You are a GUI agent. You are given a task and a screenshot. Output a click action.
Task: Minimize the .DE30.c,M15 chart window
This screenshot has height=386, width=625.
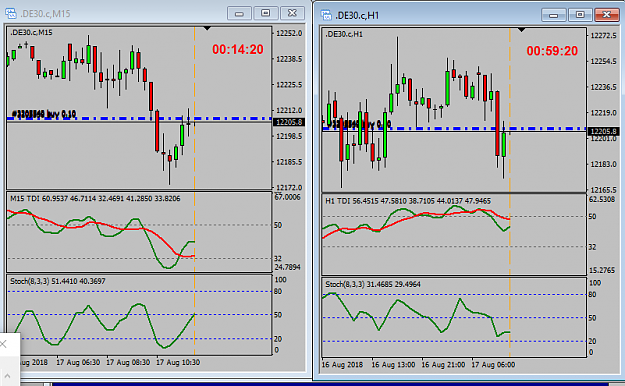pyautogui.click(x=239, y=13)
